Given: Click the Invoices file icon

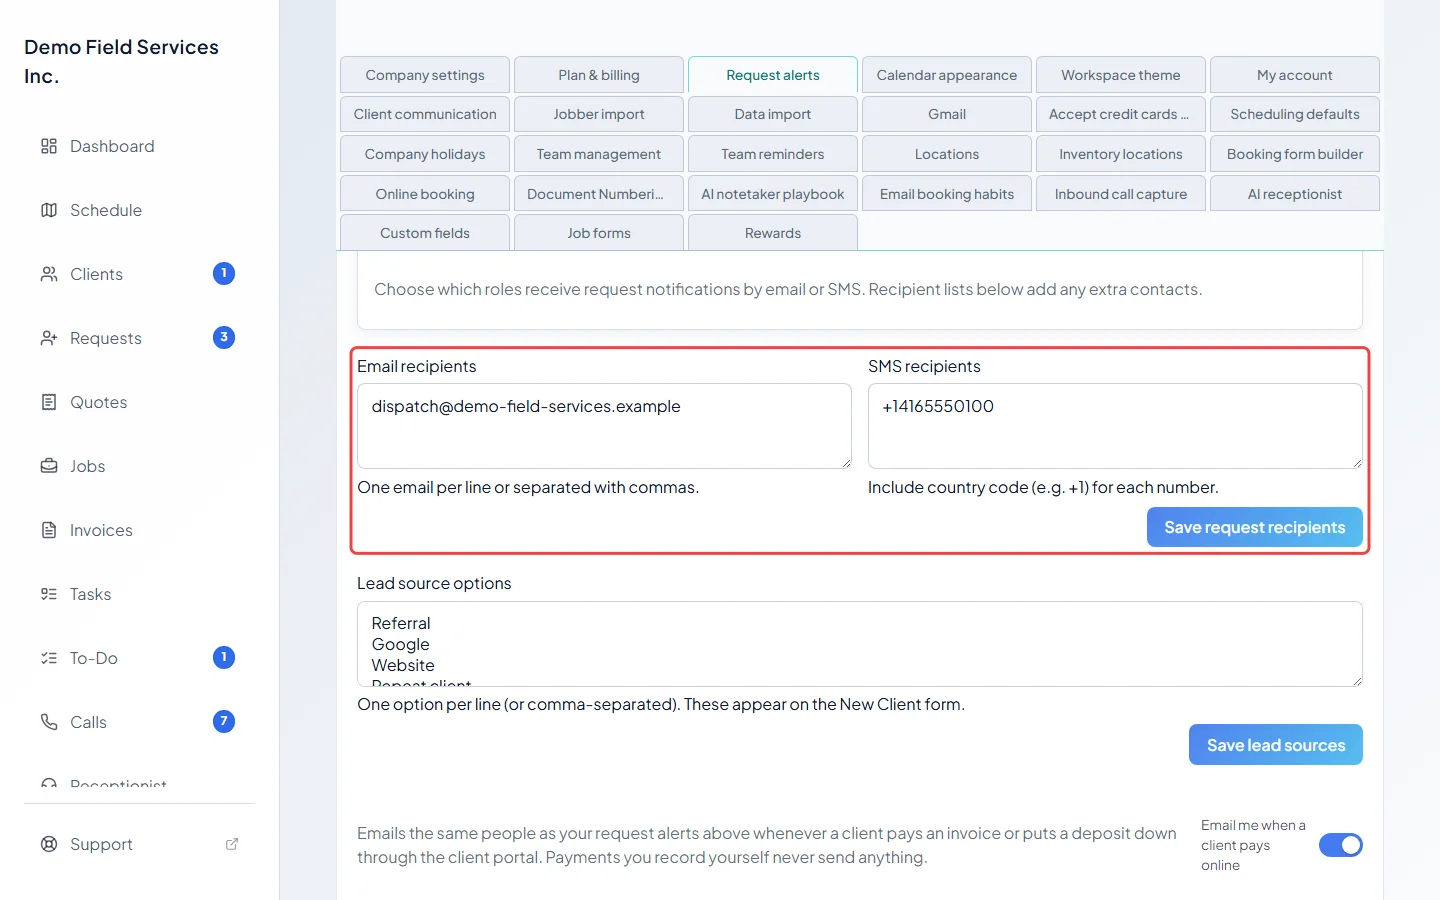Looking at the screenshot, I should point(49,530).
